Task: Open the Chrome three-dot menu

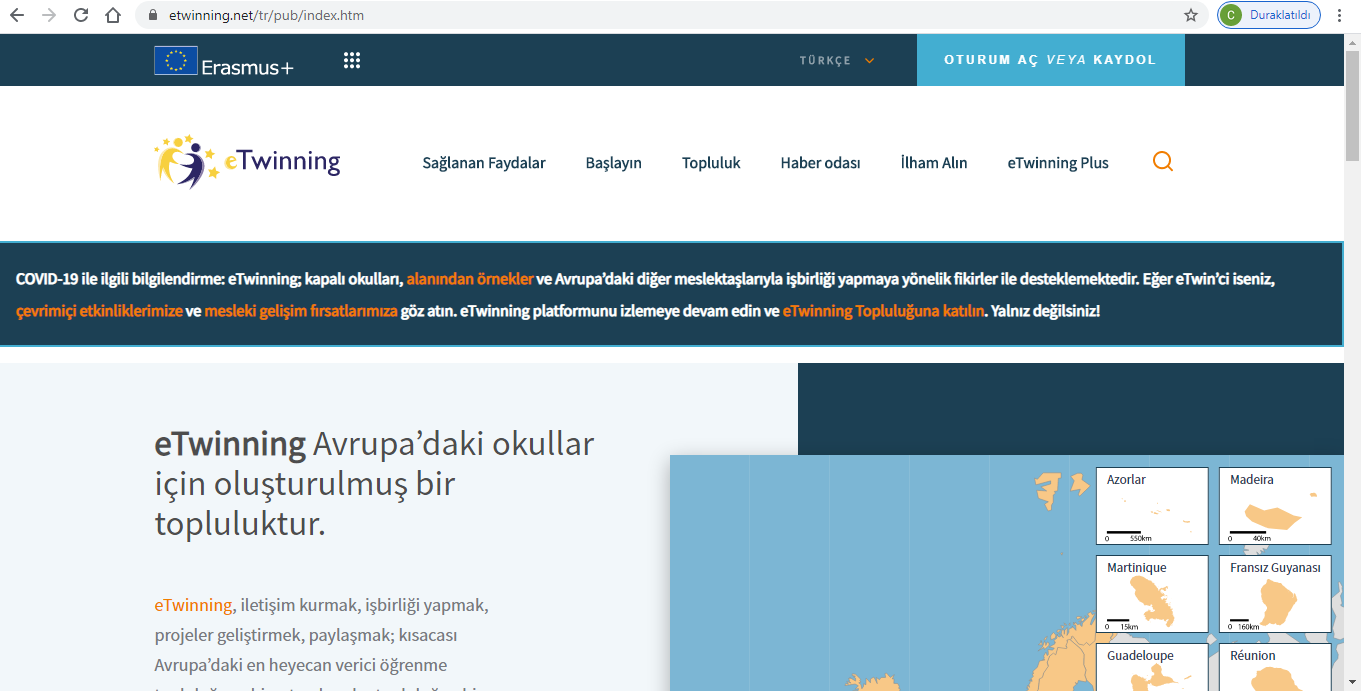Action: (x=1339, y=15)
